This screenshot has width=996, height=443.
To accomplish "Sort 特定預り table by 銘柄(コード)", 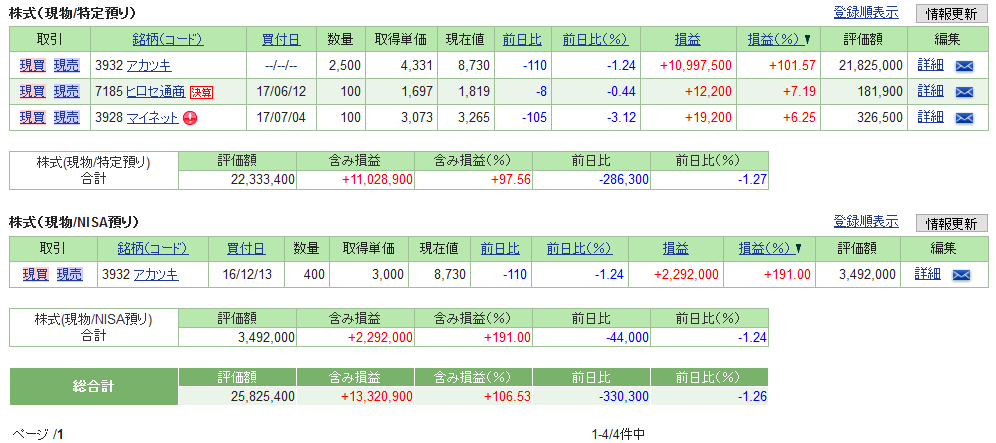I will 168,39.
